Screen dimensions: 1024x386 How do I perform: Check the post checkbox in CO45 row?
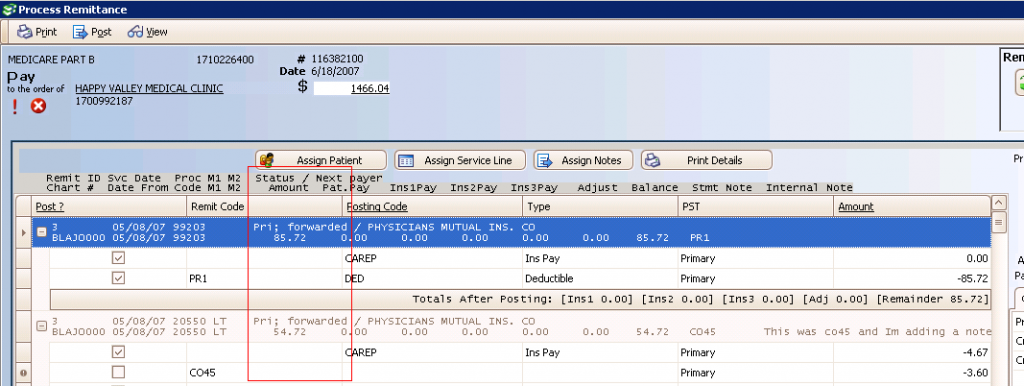(x=118, y=372)
